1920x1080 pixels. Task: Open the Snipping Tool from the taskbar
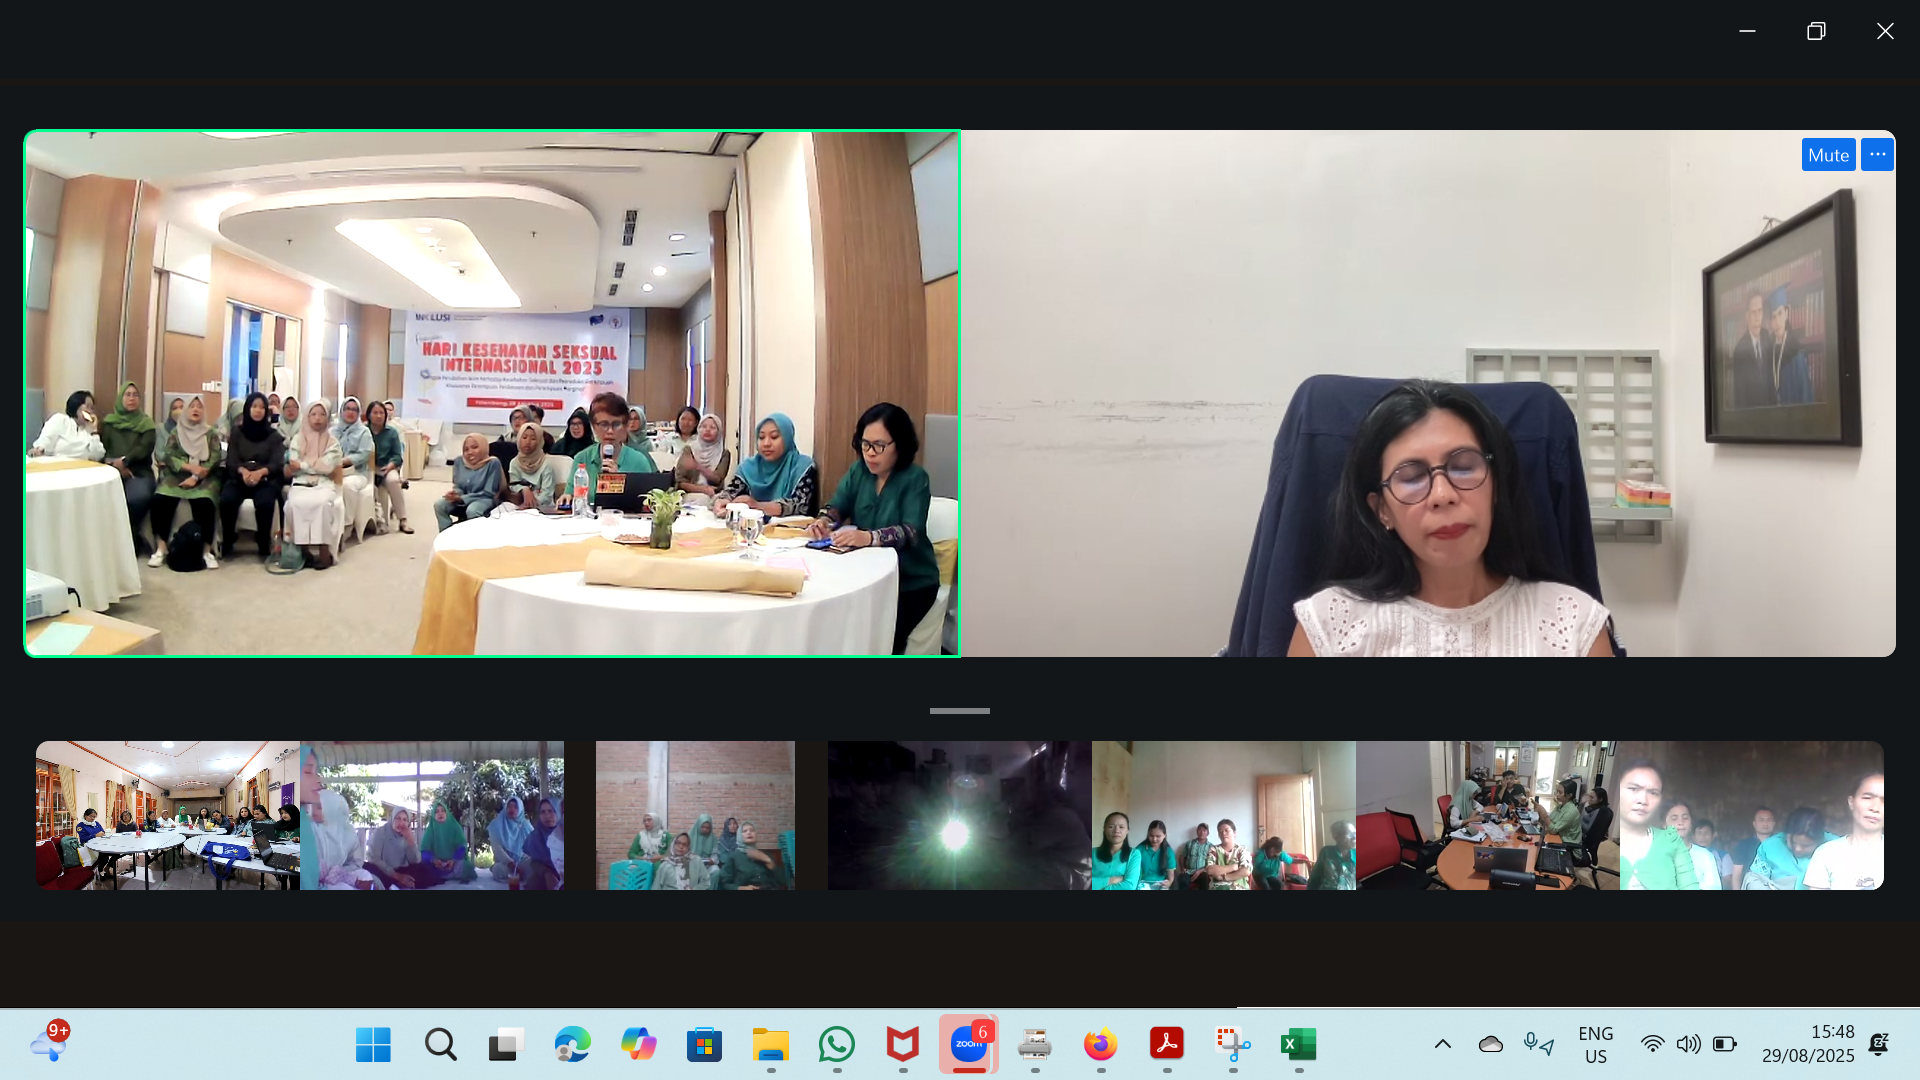pyautogui.click(x=1232, y=1045)
